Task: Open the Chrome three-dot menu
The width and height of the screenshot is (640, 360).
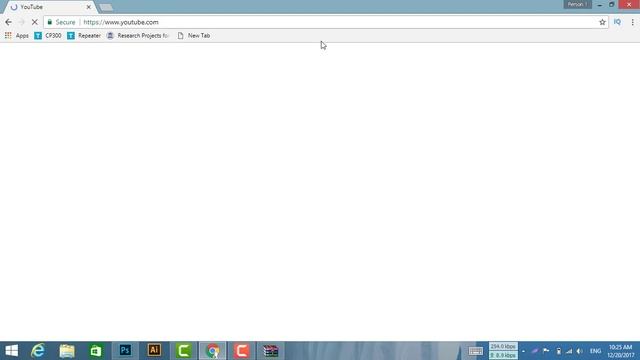Action: pos(632,22)
